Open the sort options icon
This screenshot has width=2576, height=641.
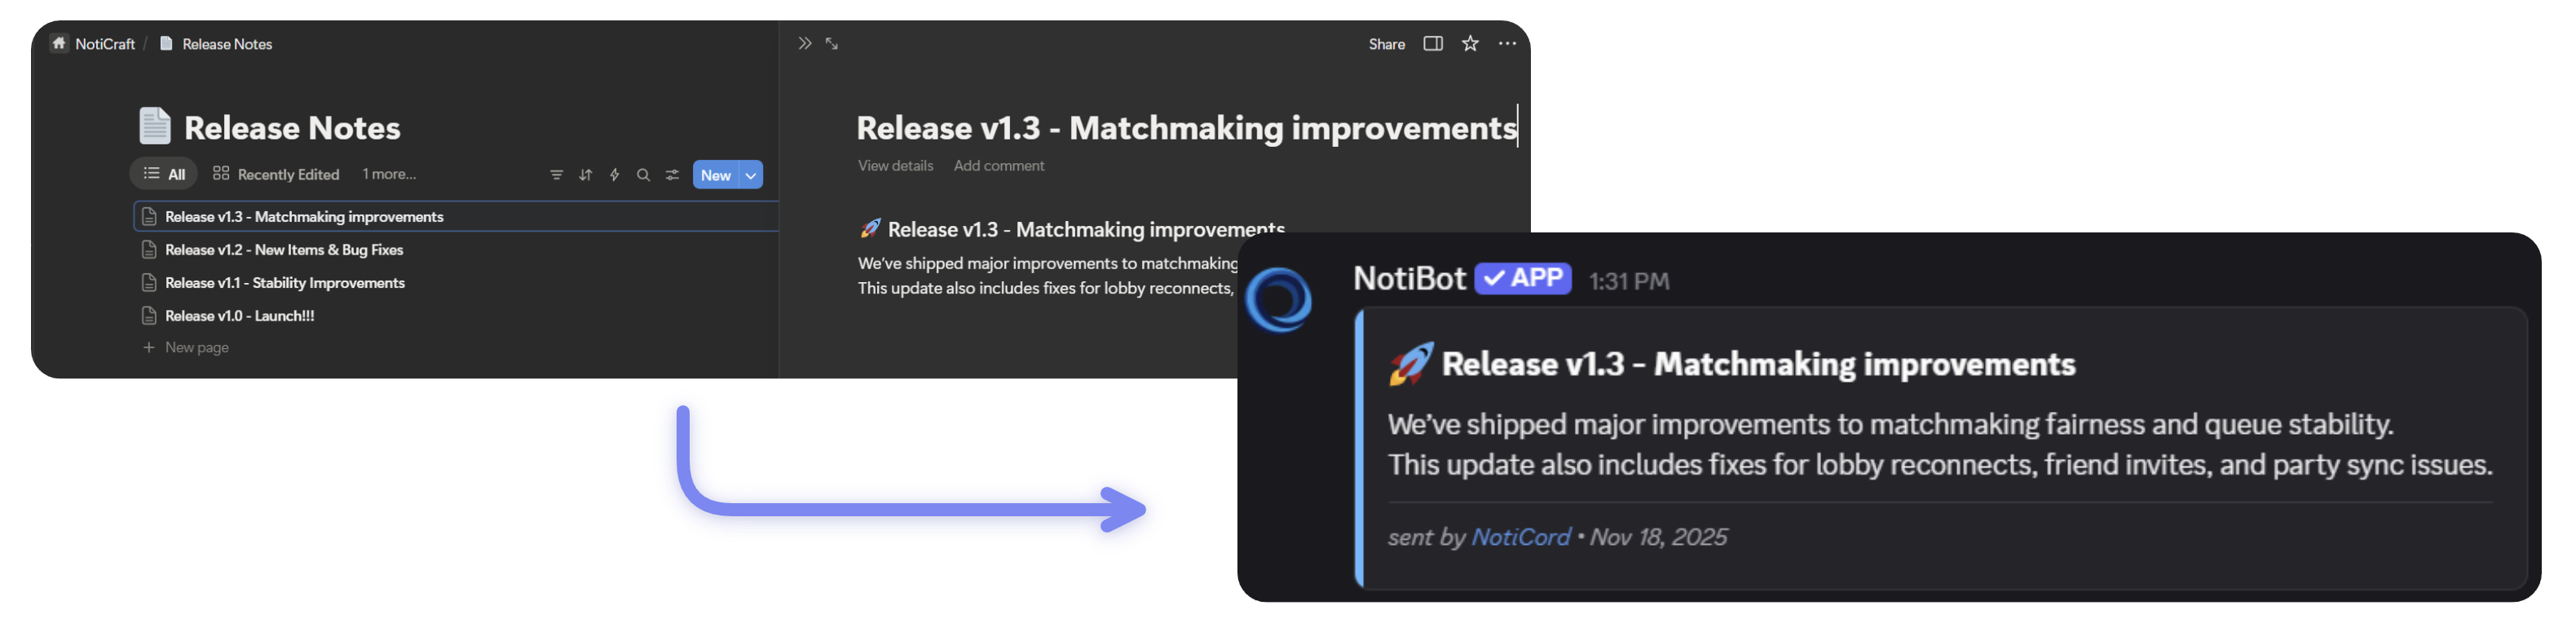tap(585, 175)
